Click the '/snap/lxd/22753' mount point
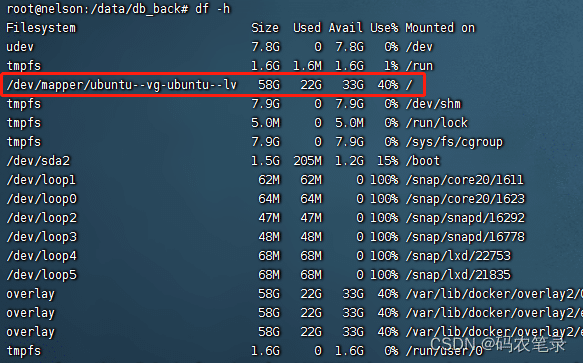Image resolution: width=583 pixels, height=363 pixels. click(x=458, y=256)
